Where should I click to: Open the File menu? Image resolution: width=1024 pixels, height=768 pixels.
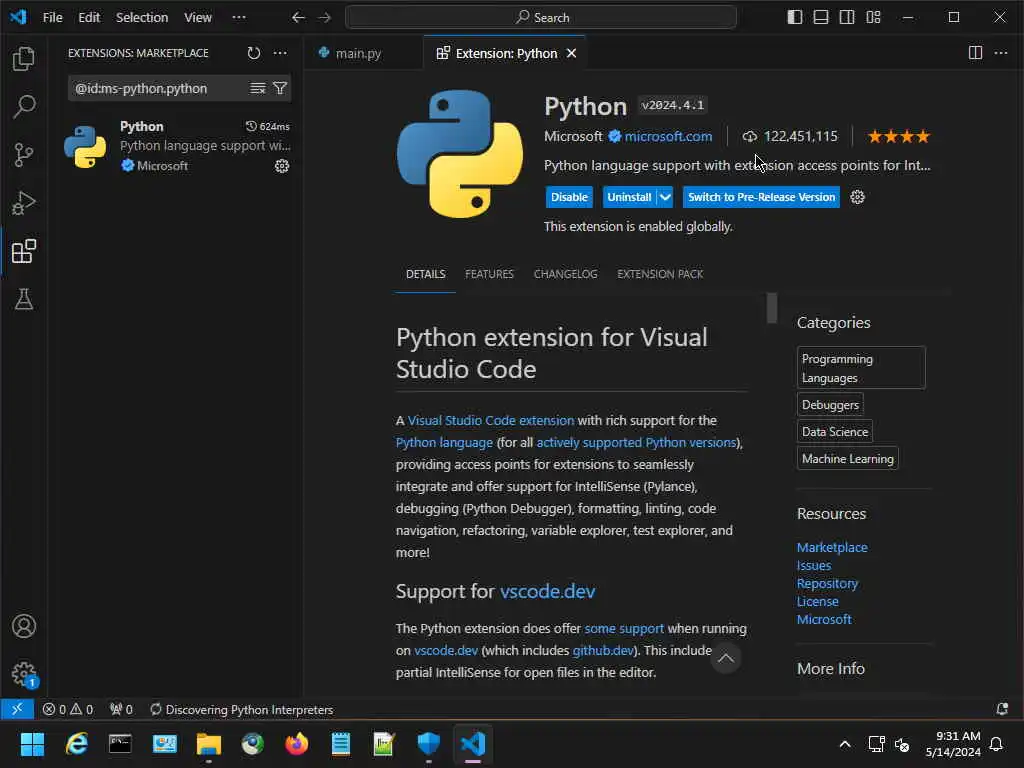coord(52,18)
